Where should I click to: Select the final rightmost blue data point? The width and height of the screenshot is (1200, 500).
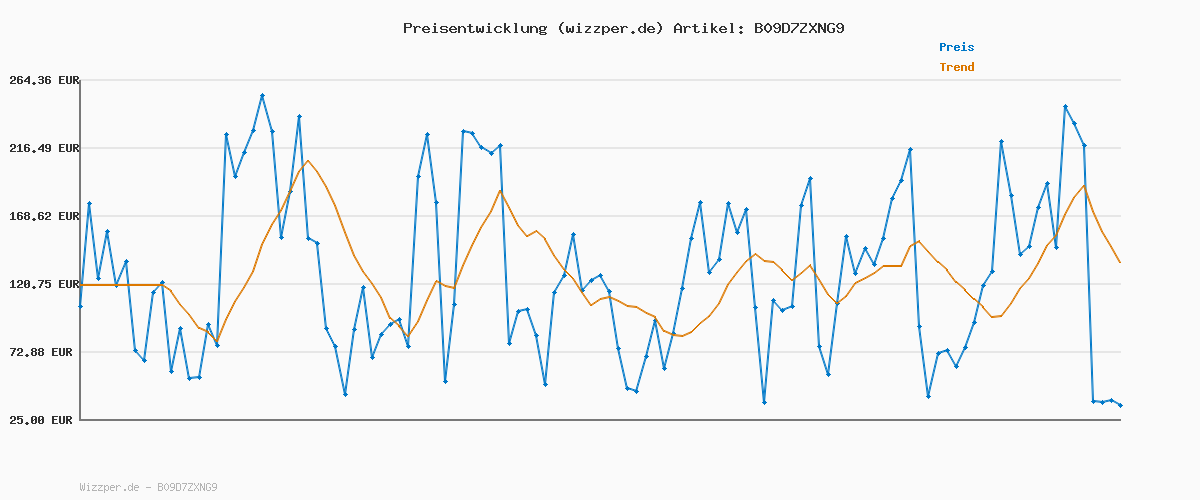point(1120,405)
